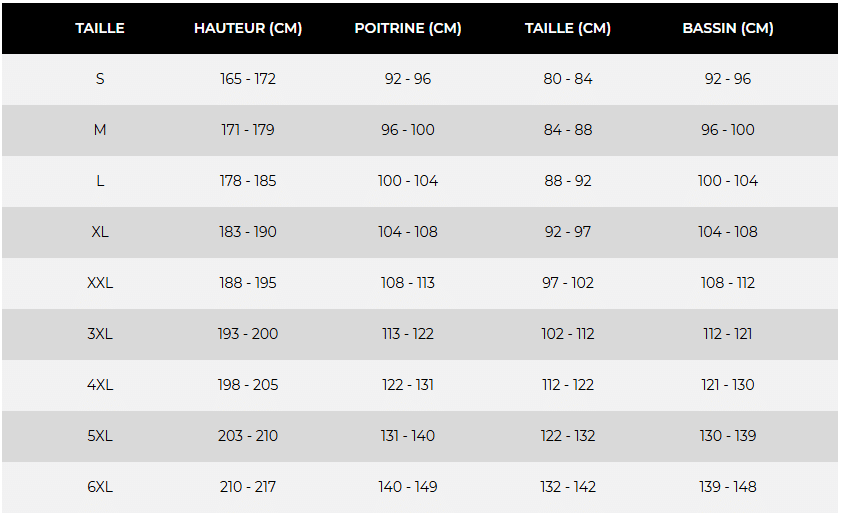Click the first TAILLE header

pyautogui.click(x=100, y=28)
